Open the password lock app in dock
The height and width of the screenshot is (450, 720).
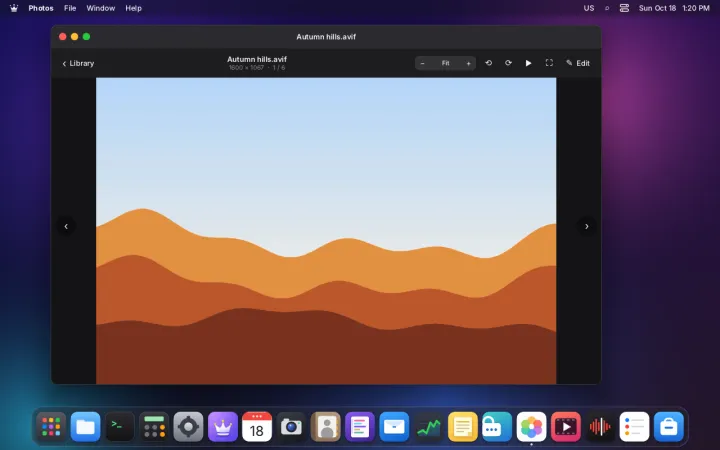coord(497,427)
